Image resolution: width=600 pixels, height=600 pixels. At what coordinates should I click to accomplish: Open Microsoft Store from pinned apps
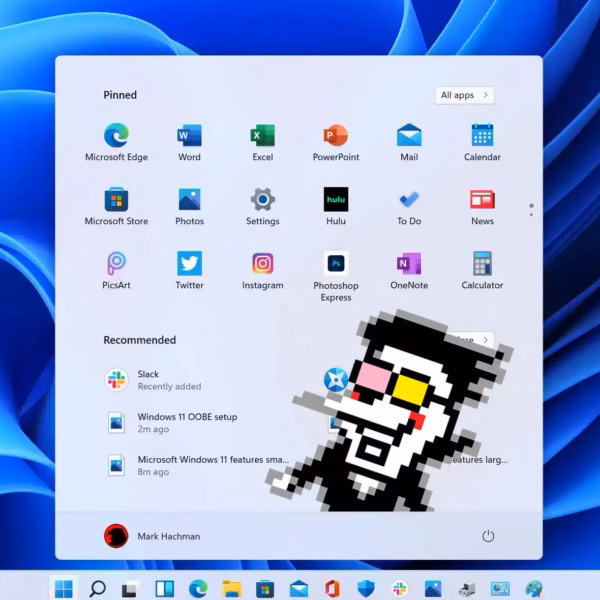(x=116, y=206)
